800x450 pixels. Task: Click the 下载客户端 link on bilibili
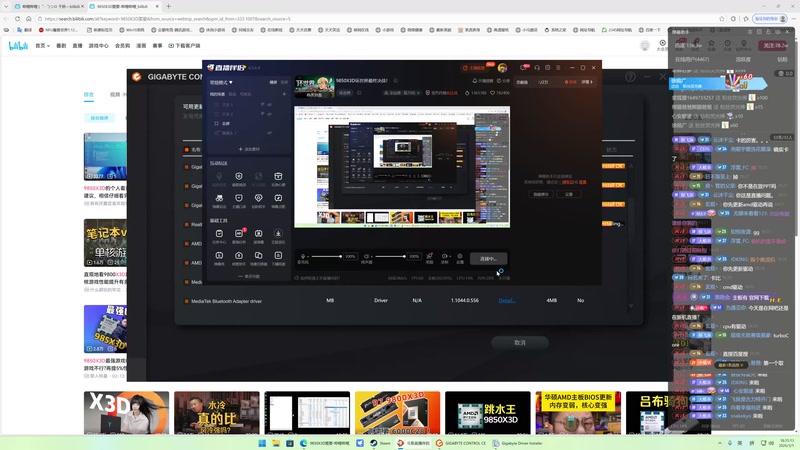[184, 45]
